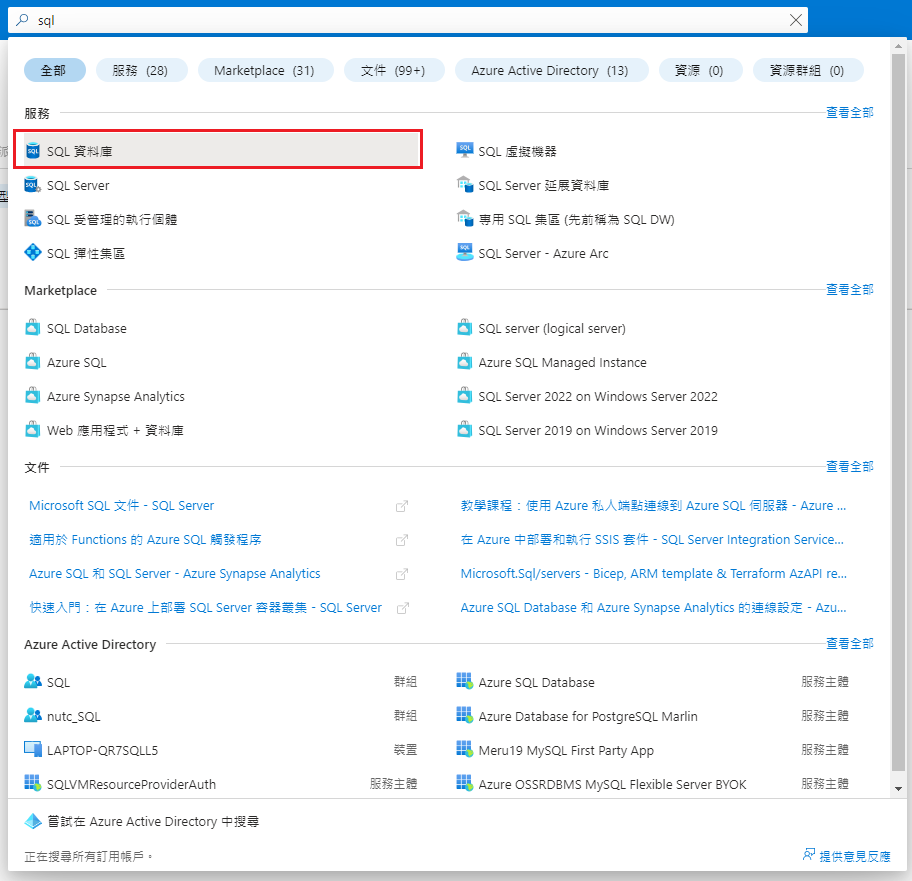Click the Meru19 MySQL First Party App icon
Image resolution: width=912 pixels, height=881 pixels.
464,750
